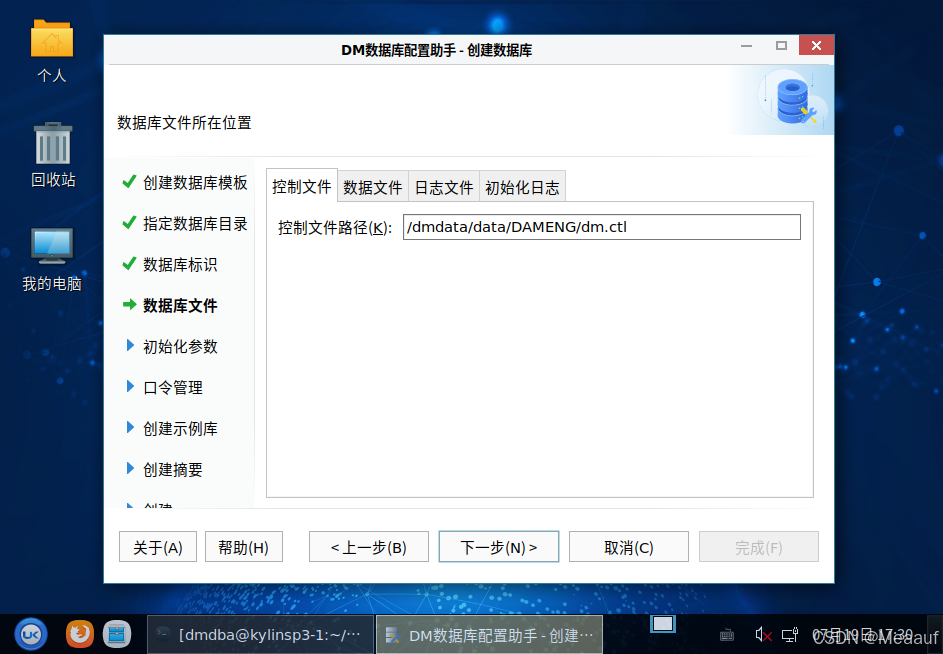The width and height of the screenshot is (943, 654).
Task: Click the muted volume tray icon
Action: point(763,634)
